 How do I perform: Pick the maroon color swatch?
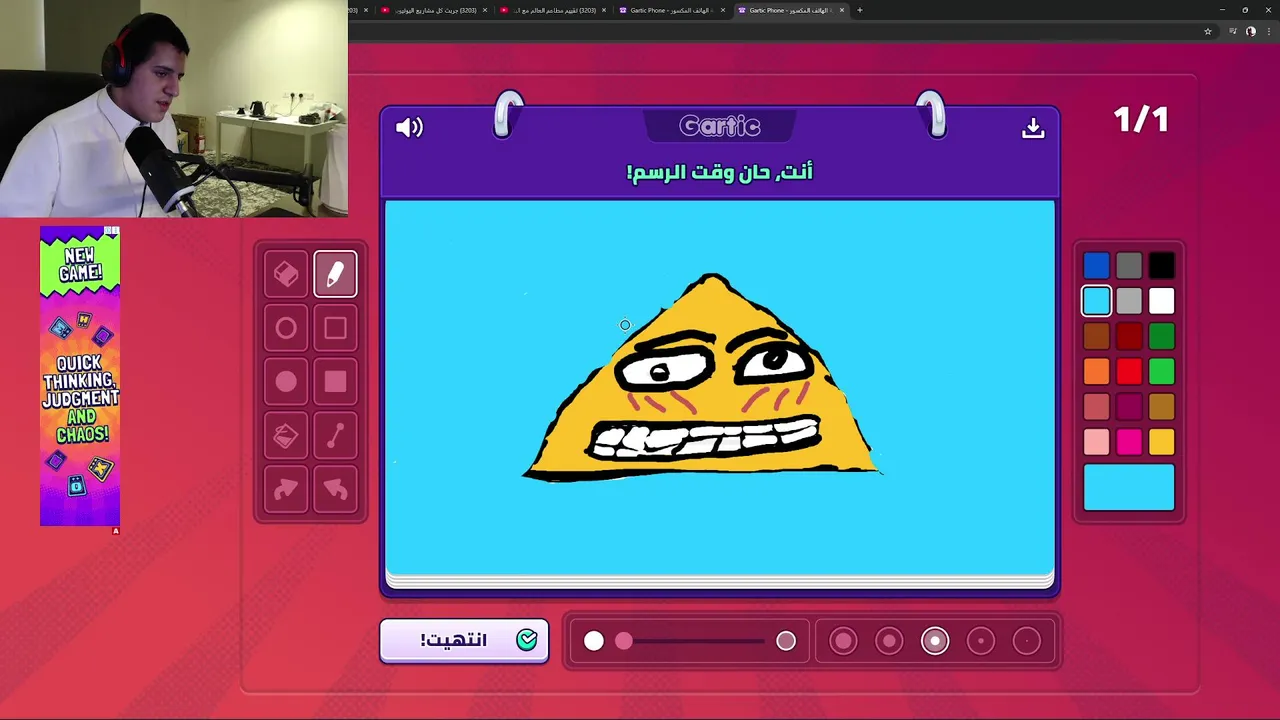tap(1129, 406)
